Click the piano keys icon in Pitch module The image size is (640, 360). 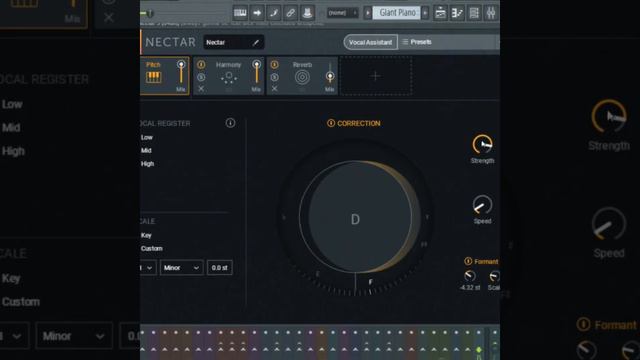[x=153, y=77]
